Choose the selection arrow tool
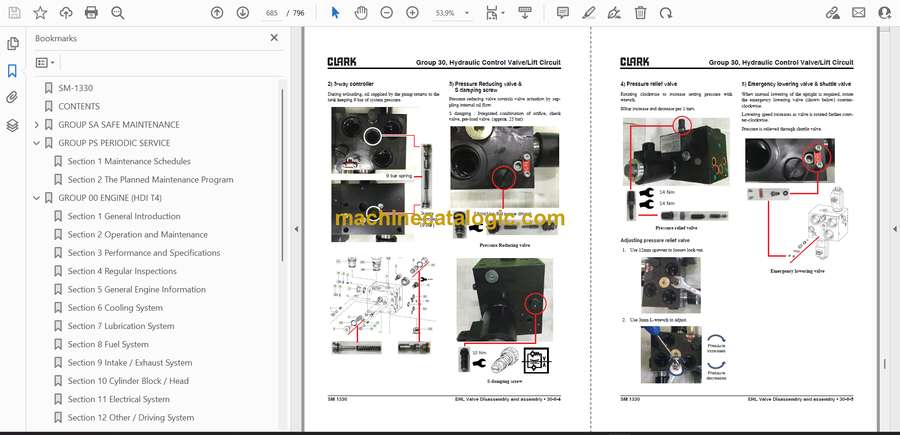 (336, 13)
